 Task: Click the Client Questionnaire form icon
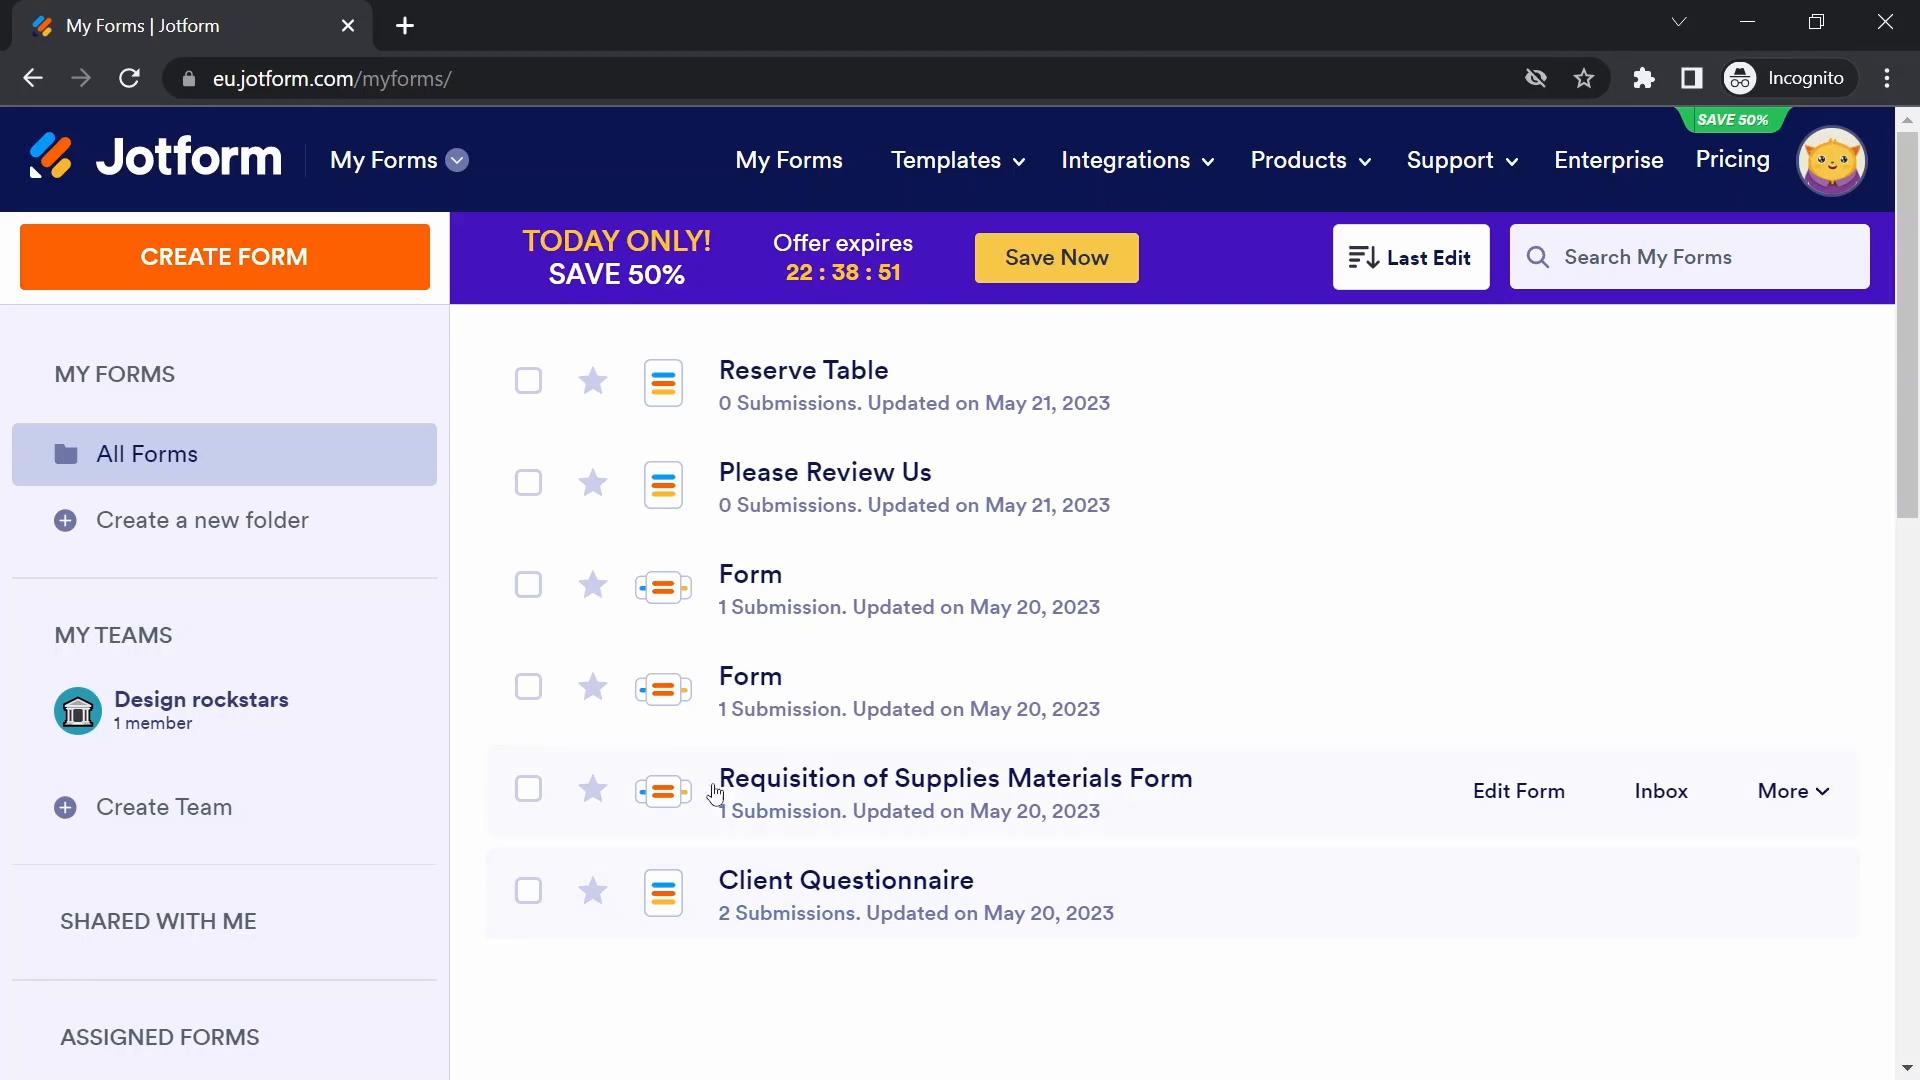pos(665,891)
